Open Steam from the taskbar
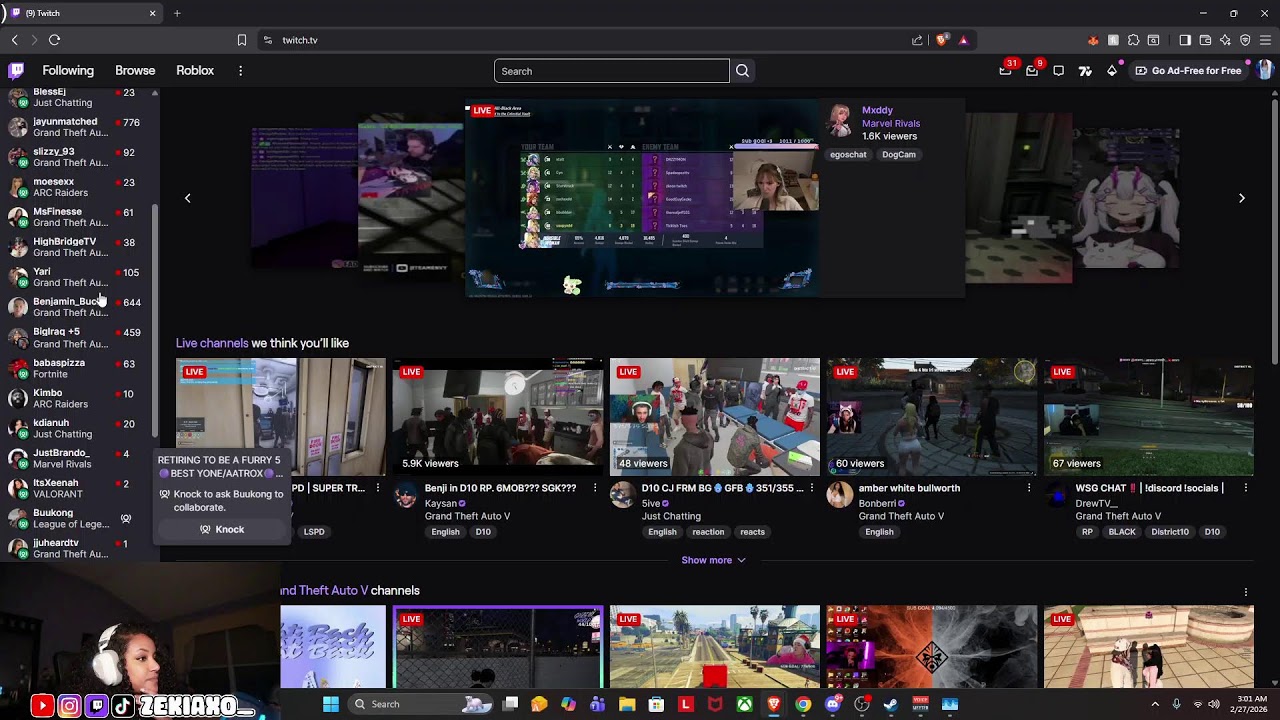This screenshot has width=1280, height=720. [891, 704]
